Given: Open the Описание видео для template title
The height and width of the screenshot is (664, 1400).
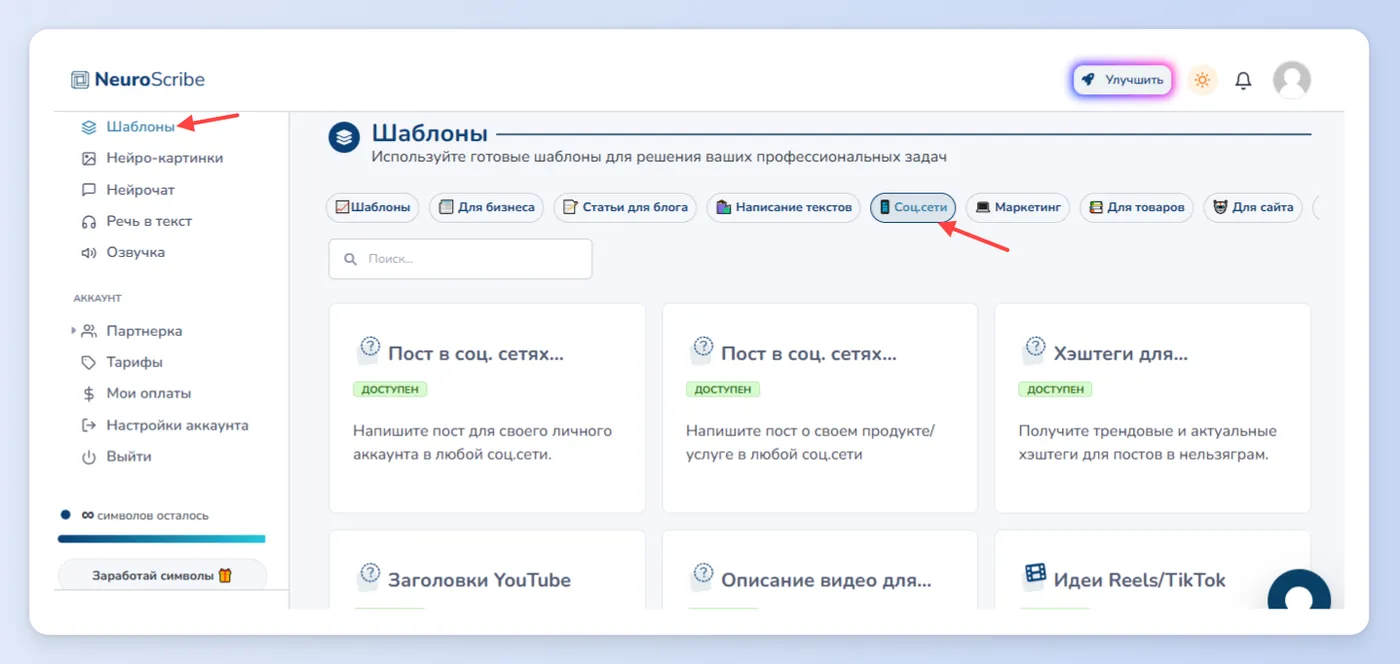Looking at the screenshot, I should click(x=826, y=580).
